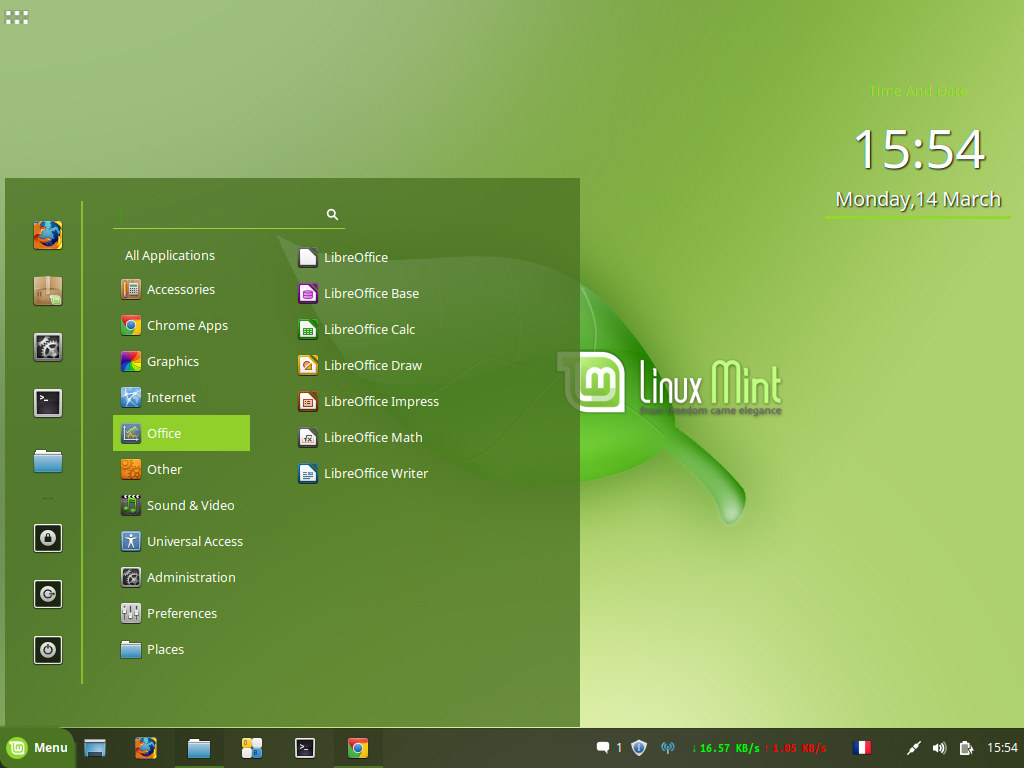
Task: Open the Accessories category
Action: point(182,289)
